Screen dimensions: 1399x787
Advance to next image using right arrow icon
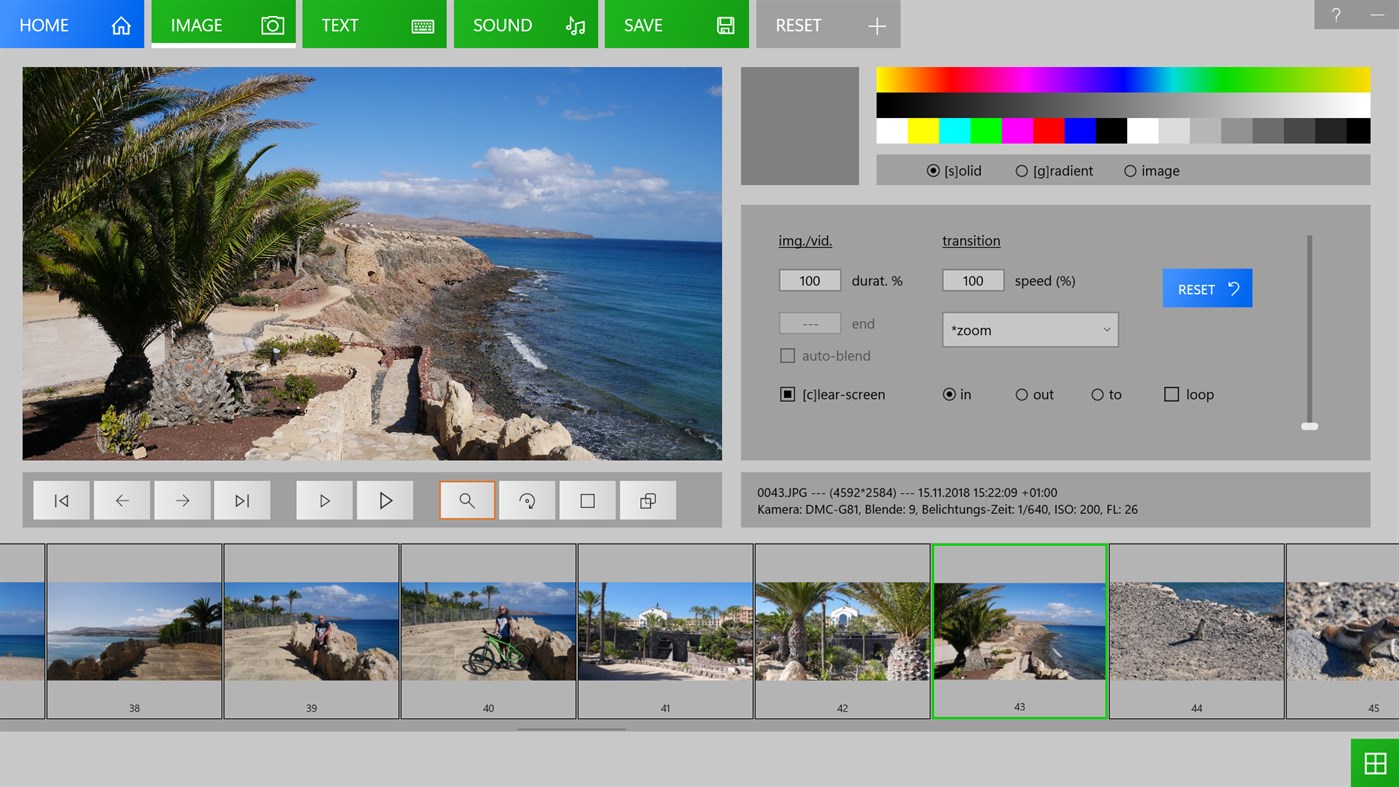pyautogui.click(x=182, y=500)
